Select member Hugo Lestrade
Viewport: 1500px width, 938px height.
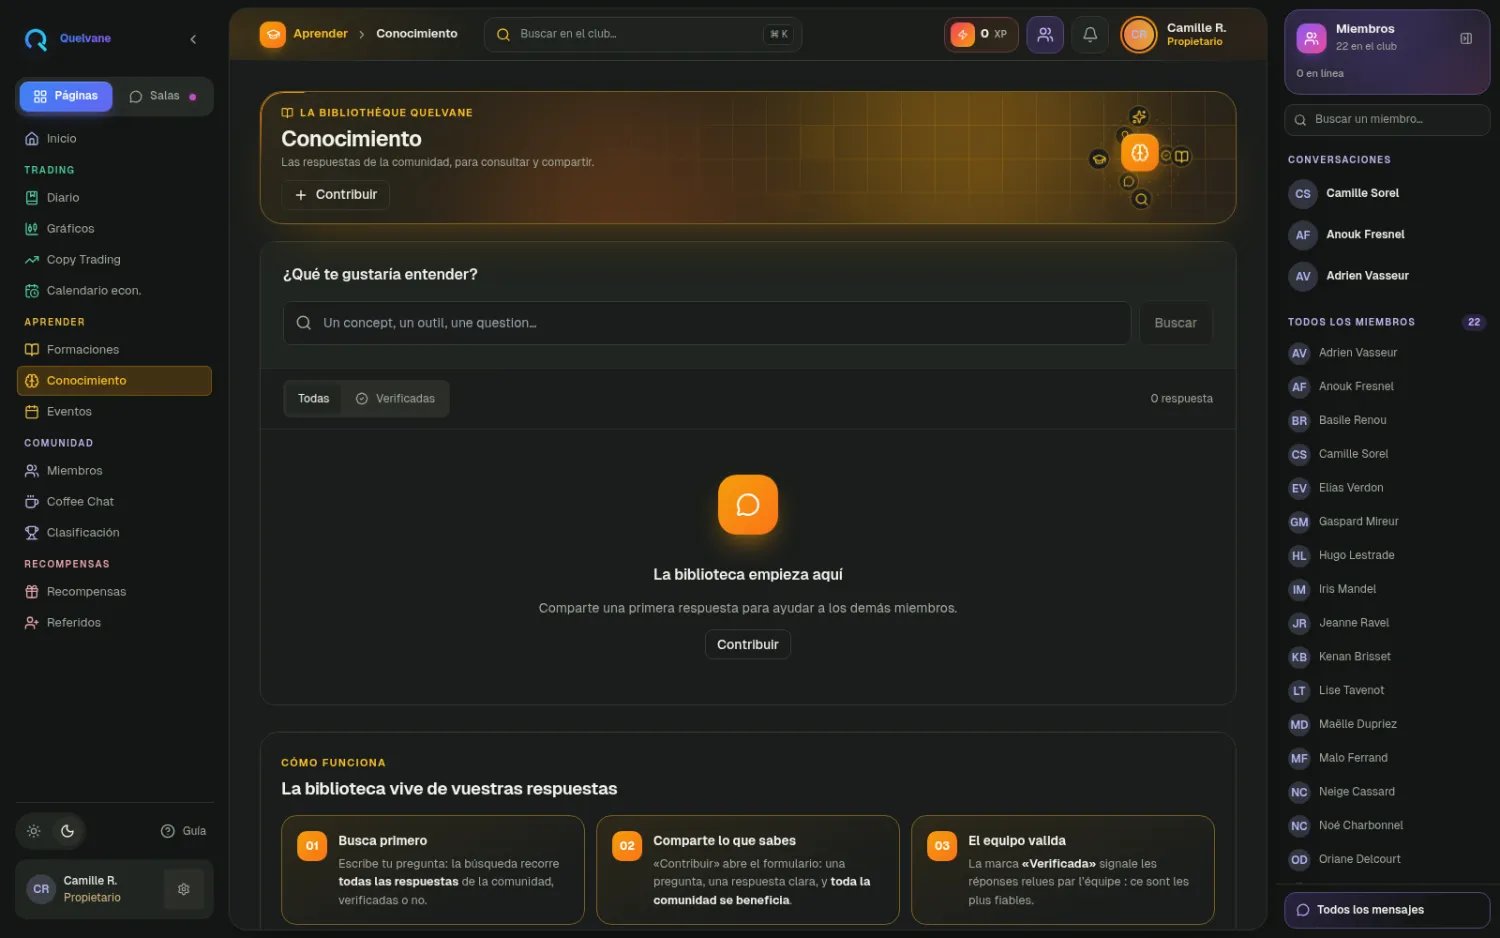[1387, 556]
